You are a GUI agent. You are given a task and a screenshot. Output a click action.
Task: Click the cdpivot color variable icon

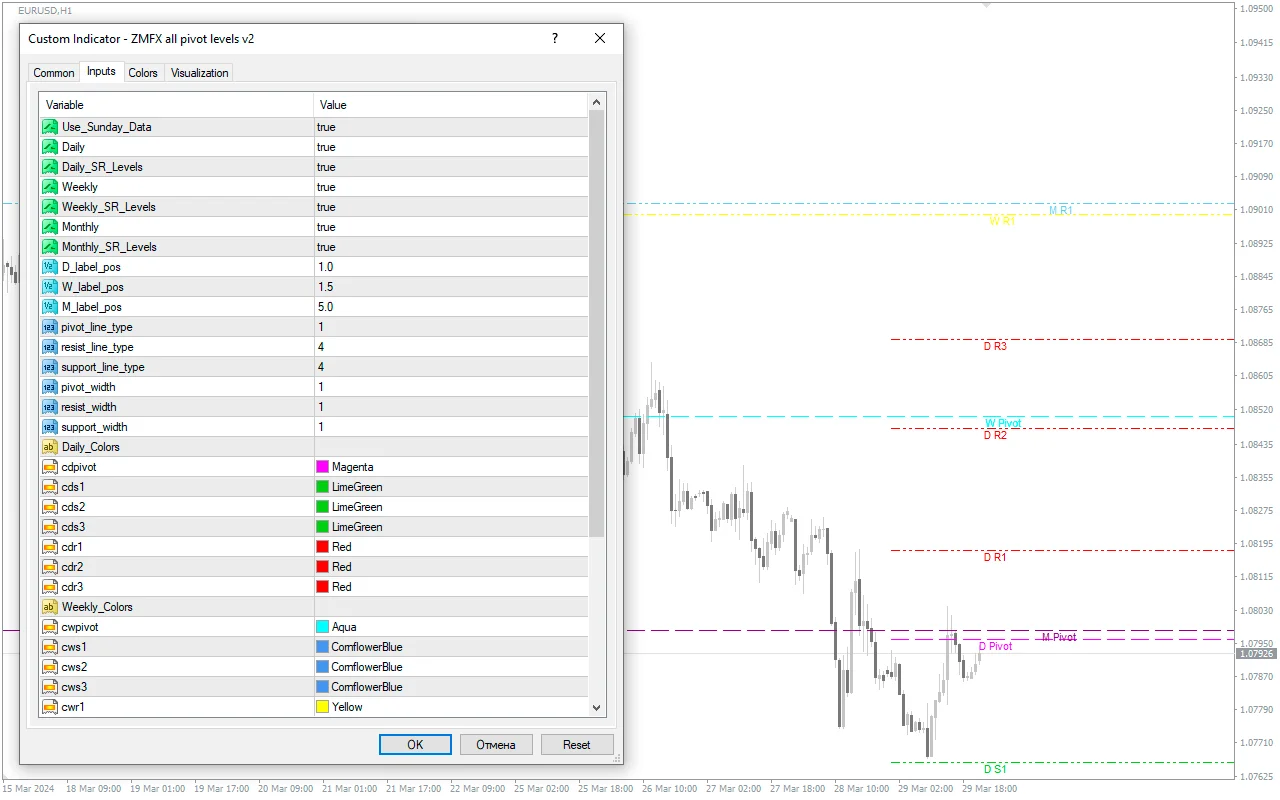click(50, 467)
